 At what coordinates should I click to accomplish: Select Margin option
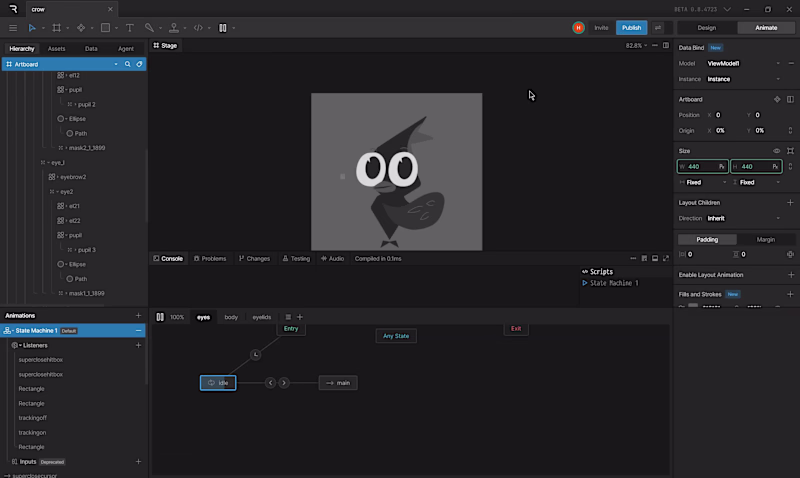pyautogui.click(x=766, y=239)
